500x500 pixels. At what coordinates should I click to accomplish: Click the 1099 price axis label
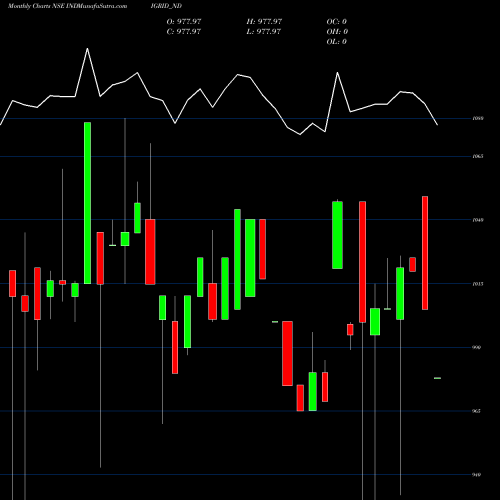click(478, 118)
